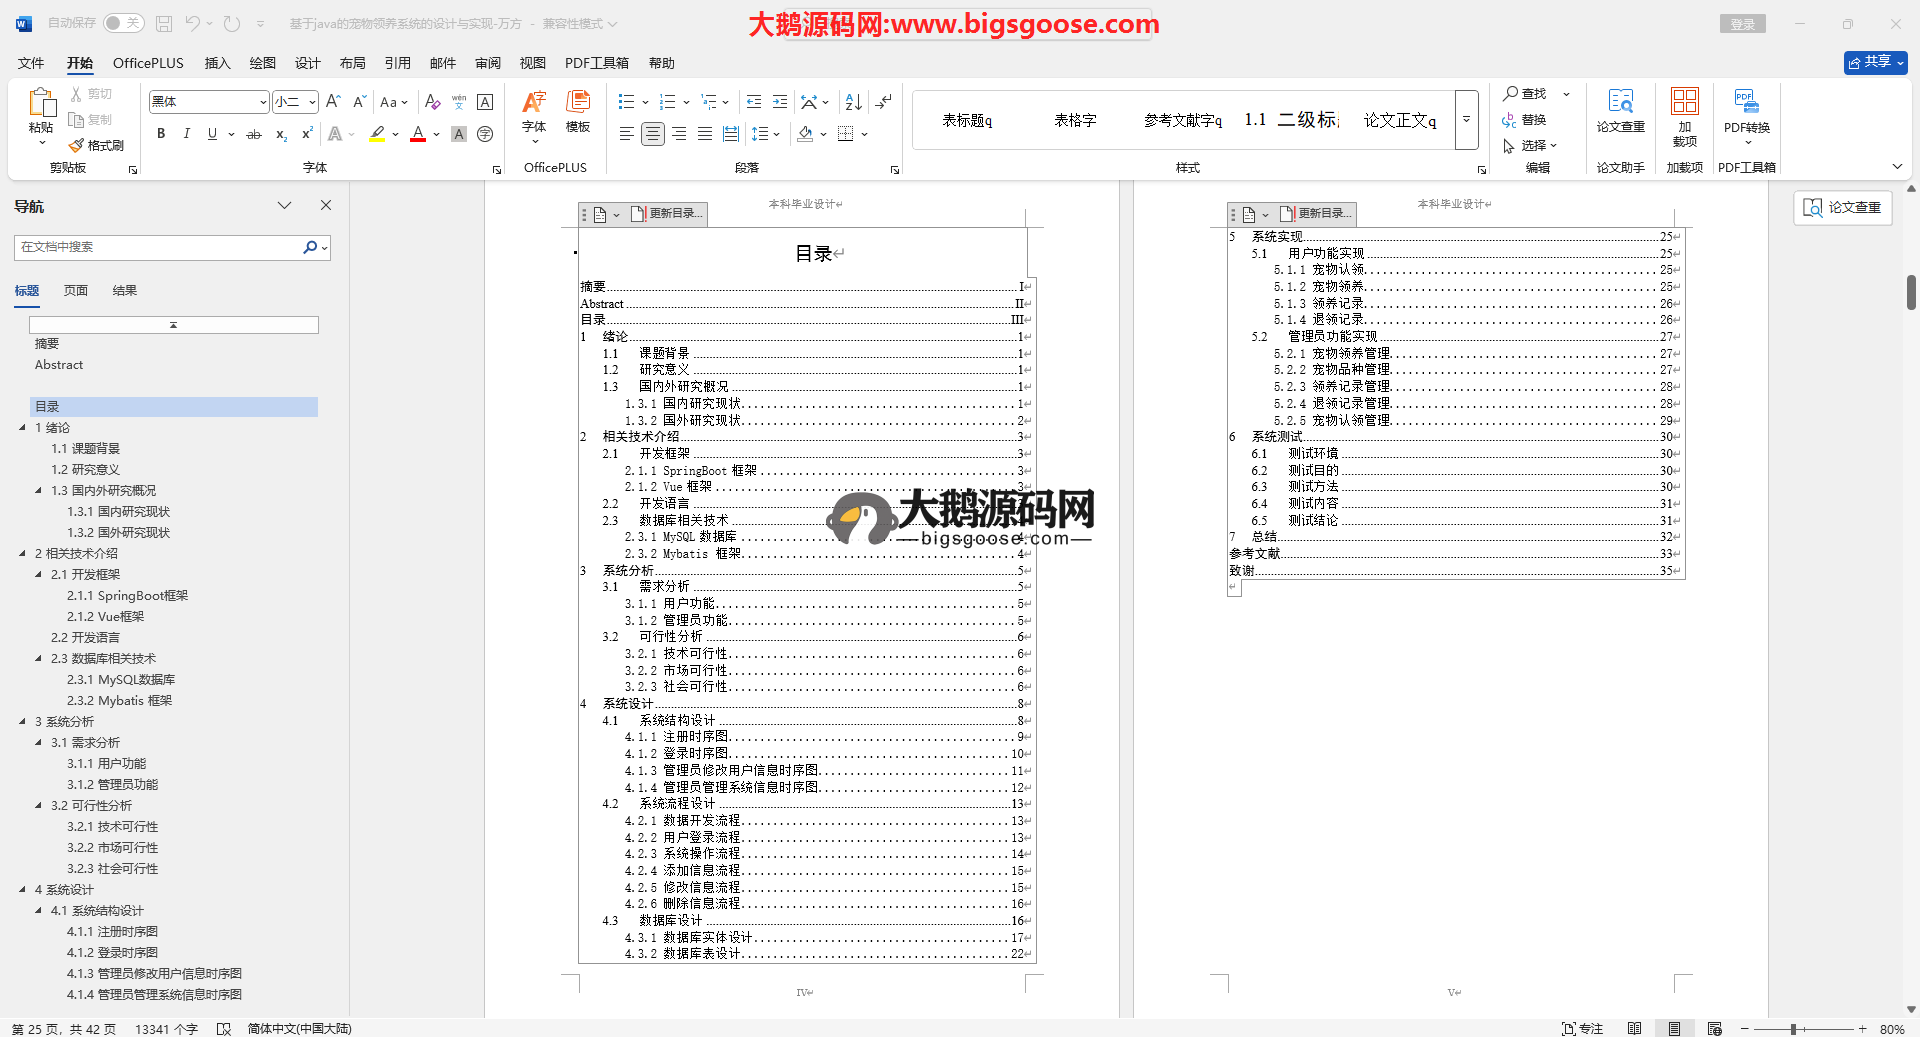The image size is (1920, 1037).
Task: Open the 论文查重 tool in ribbon
Action: click(1620, 110)
